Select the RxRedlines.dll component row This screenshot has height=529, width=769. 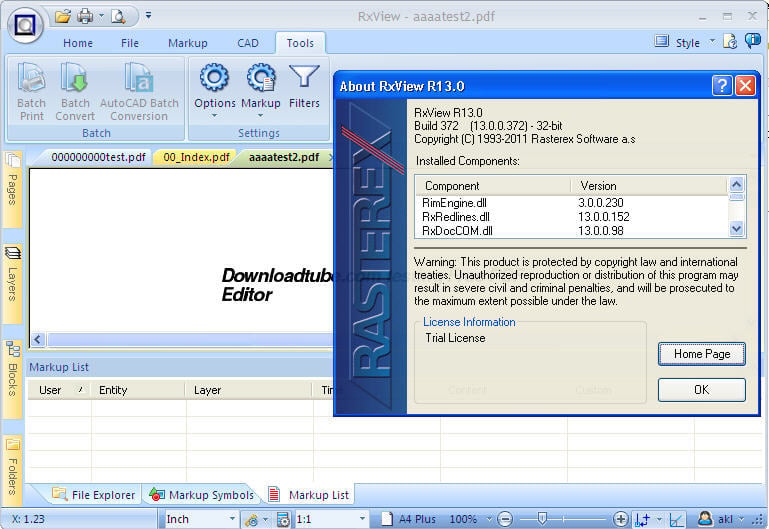click(x=572, y=217)
